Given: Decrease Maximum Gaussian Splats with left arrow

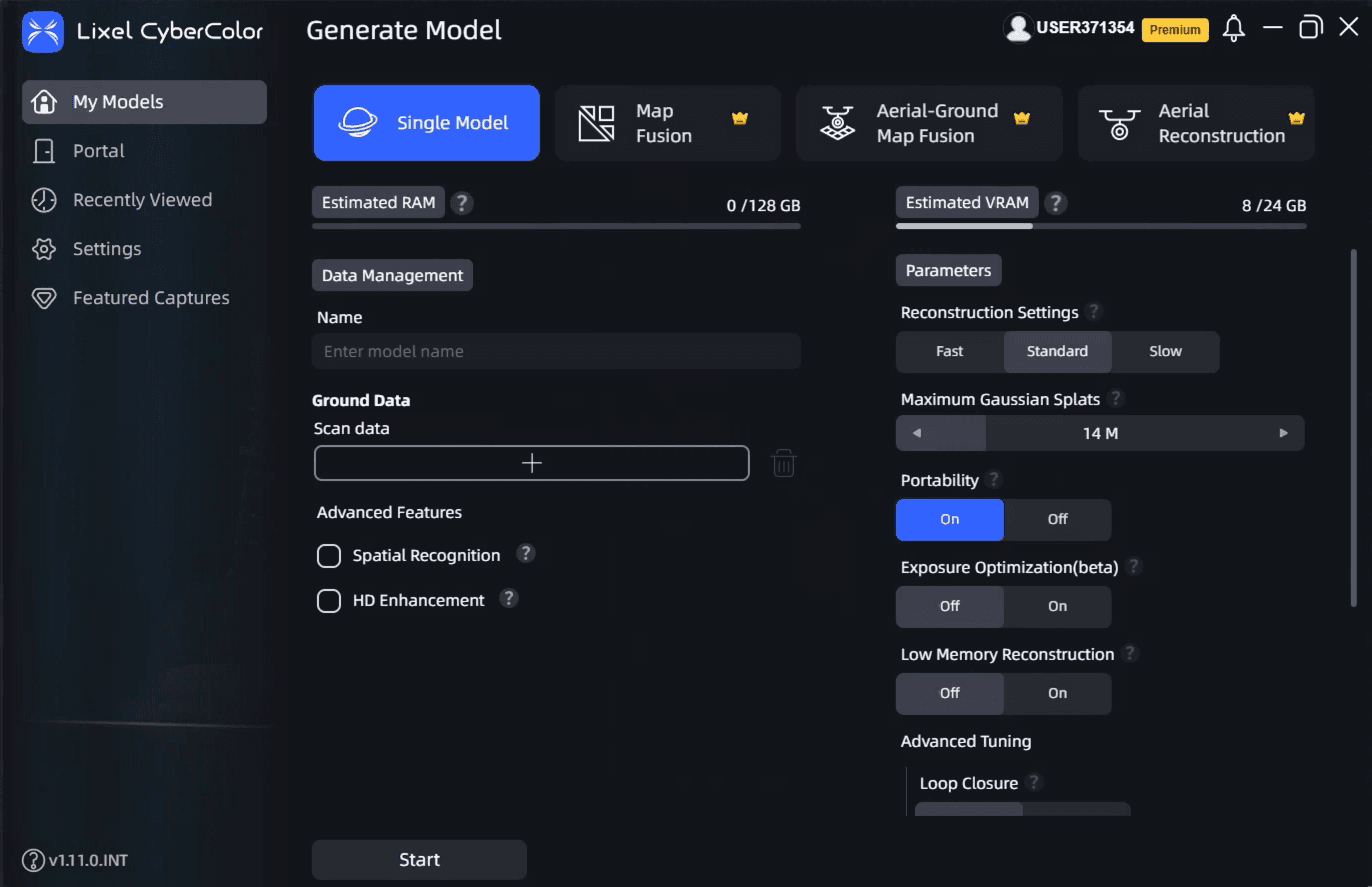Looking at the screenshot, I should click(917, 432).
